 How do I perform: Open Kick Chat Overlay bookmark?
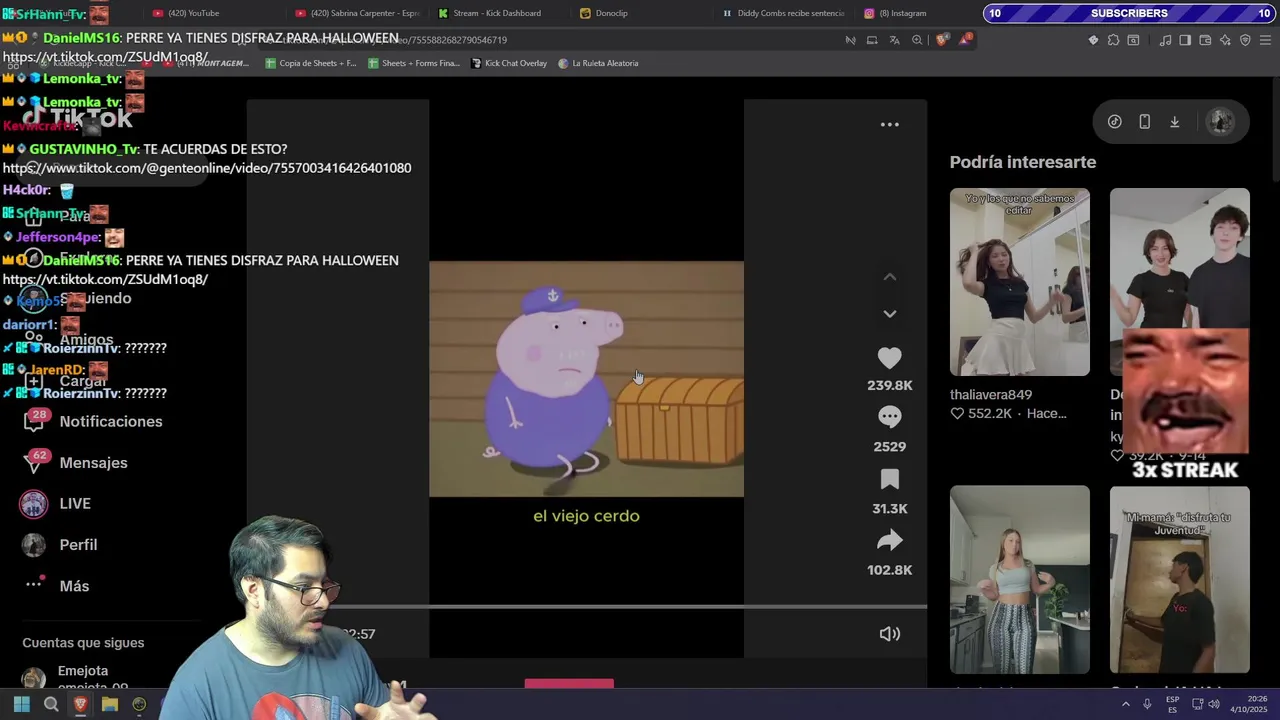(x=509, y=63)
